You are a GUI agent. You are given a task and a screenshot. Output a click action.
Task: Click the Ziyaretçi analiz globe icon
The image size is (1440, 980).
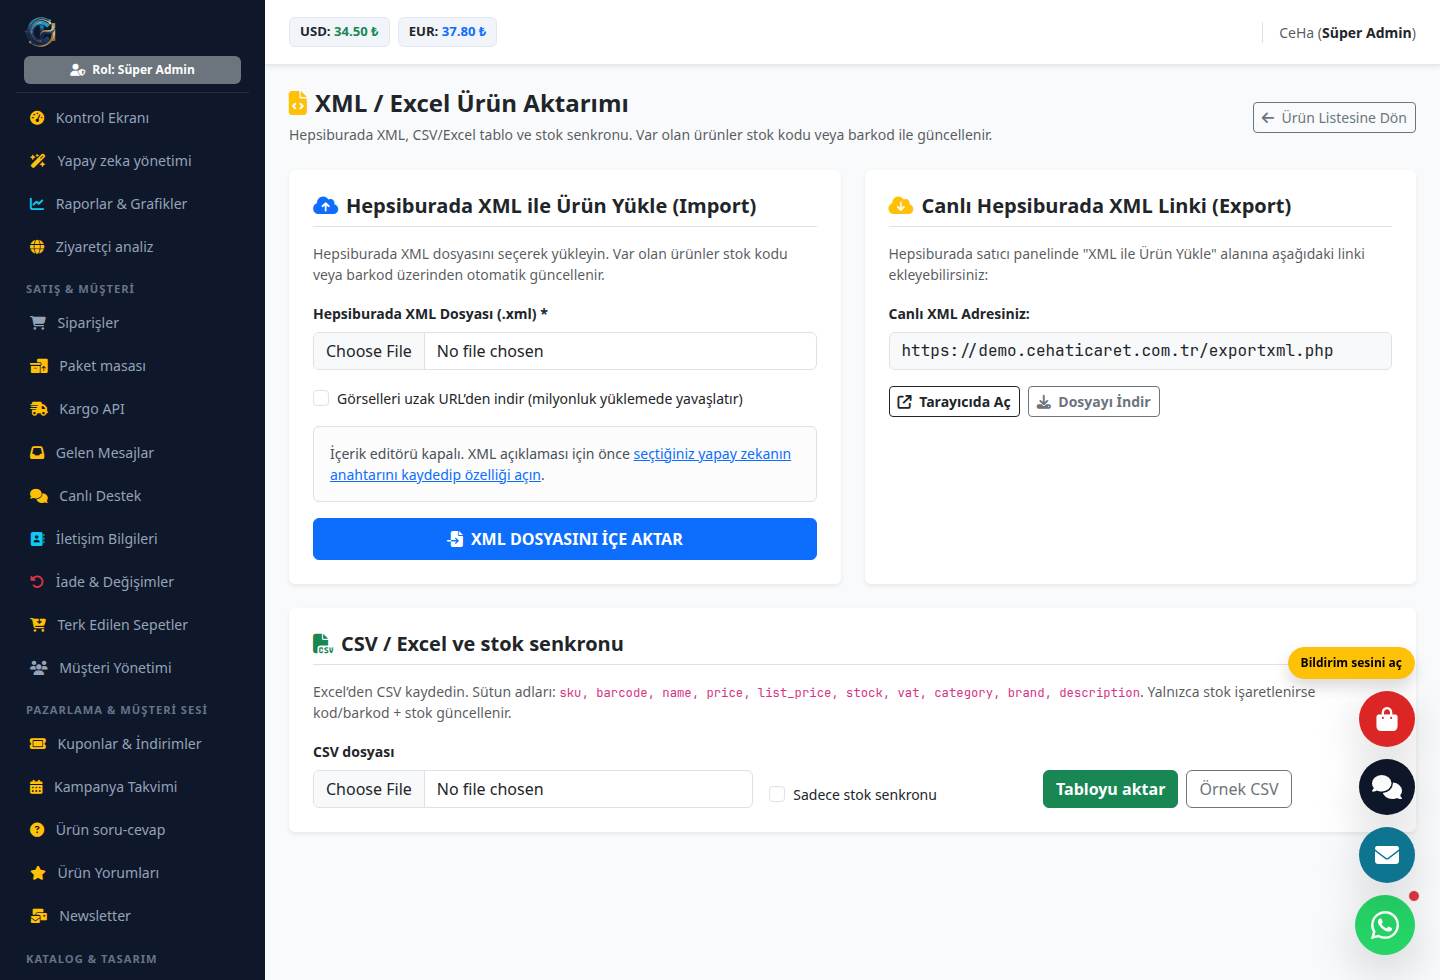[37, 247]
